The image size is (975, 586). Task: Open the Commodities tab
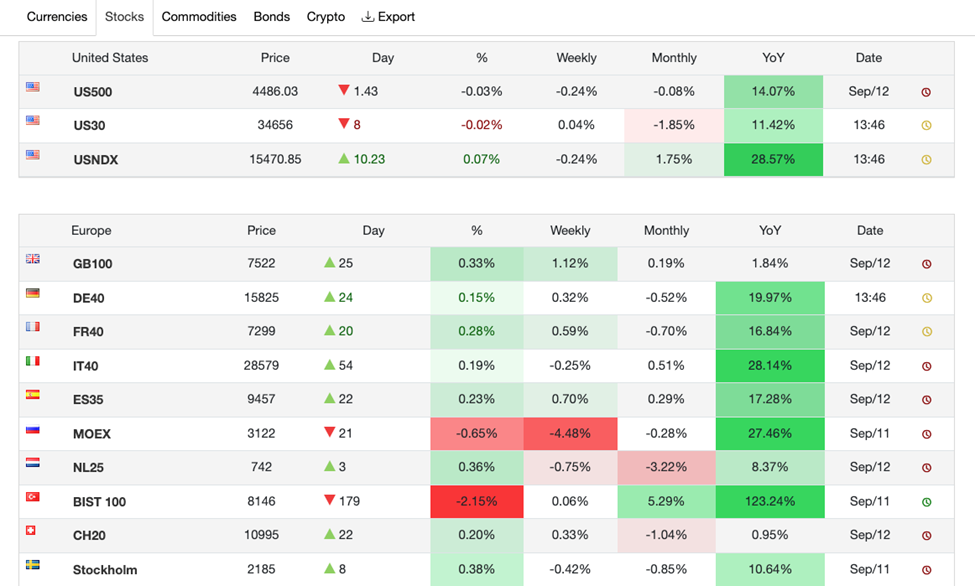199,17
